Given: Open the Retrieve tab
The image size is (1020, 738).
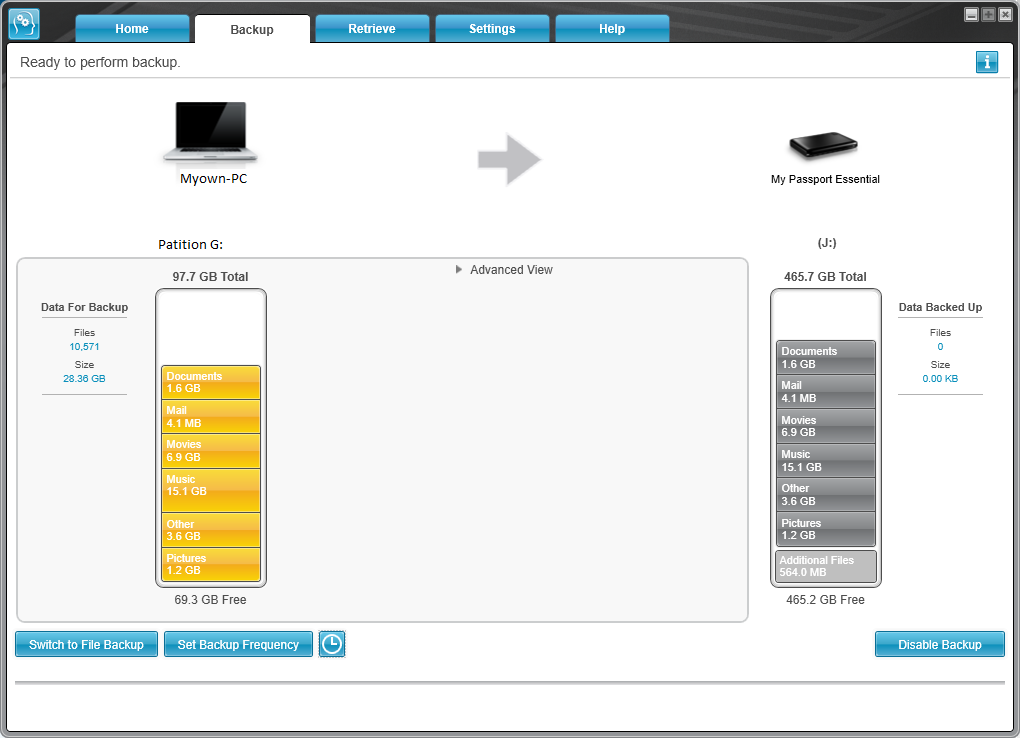Looking at the screenshot, I should (x=371, y=29).
